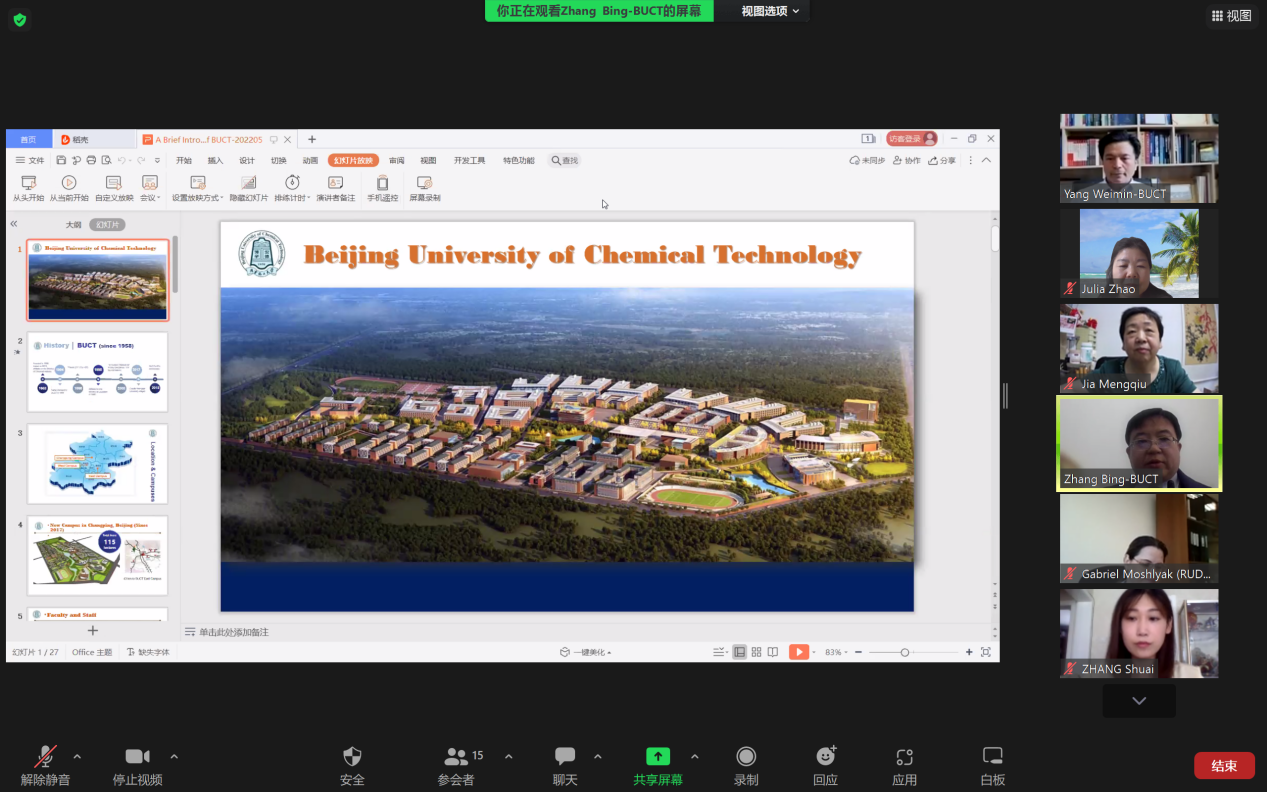Click the print icon in quick toolbar
Viewport: 1267px width, 792px height.
pyautogui.click(x=91, y=160)
